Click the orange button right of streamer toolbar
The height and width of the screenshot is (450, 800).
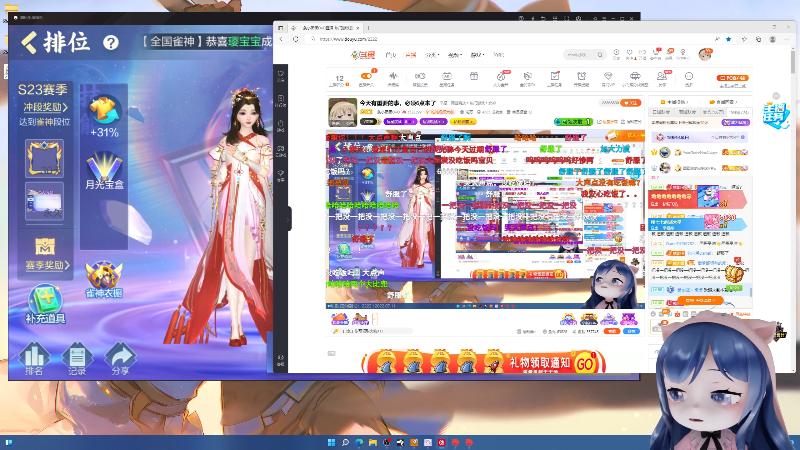(732, 78)
